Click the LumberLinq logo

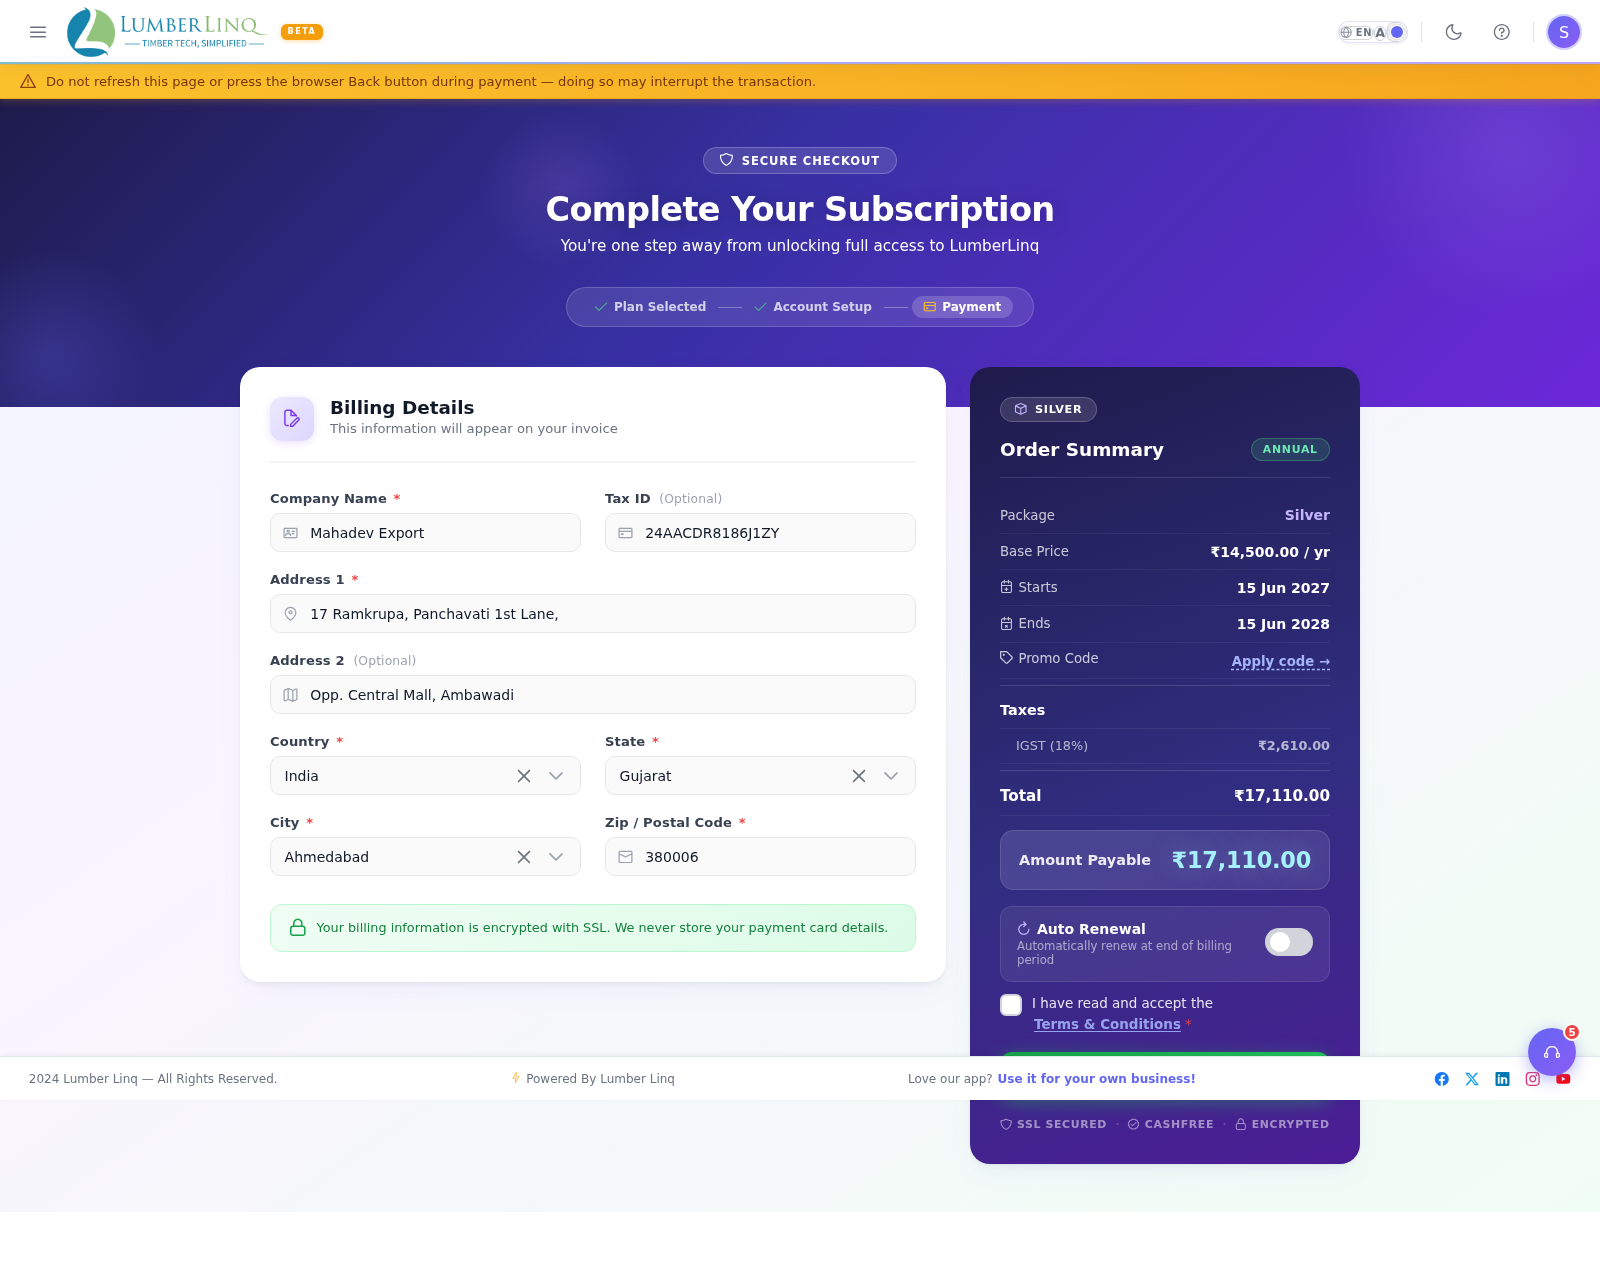click(x=166, y=32)
